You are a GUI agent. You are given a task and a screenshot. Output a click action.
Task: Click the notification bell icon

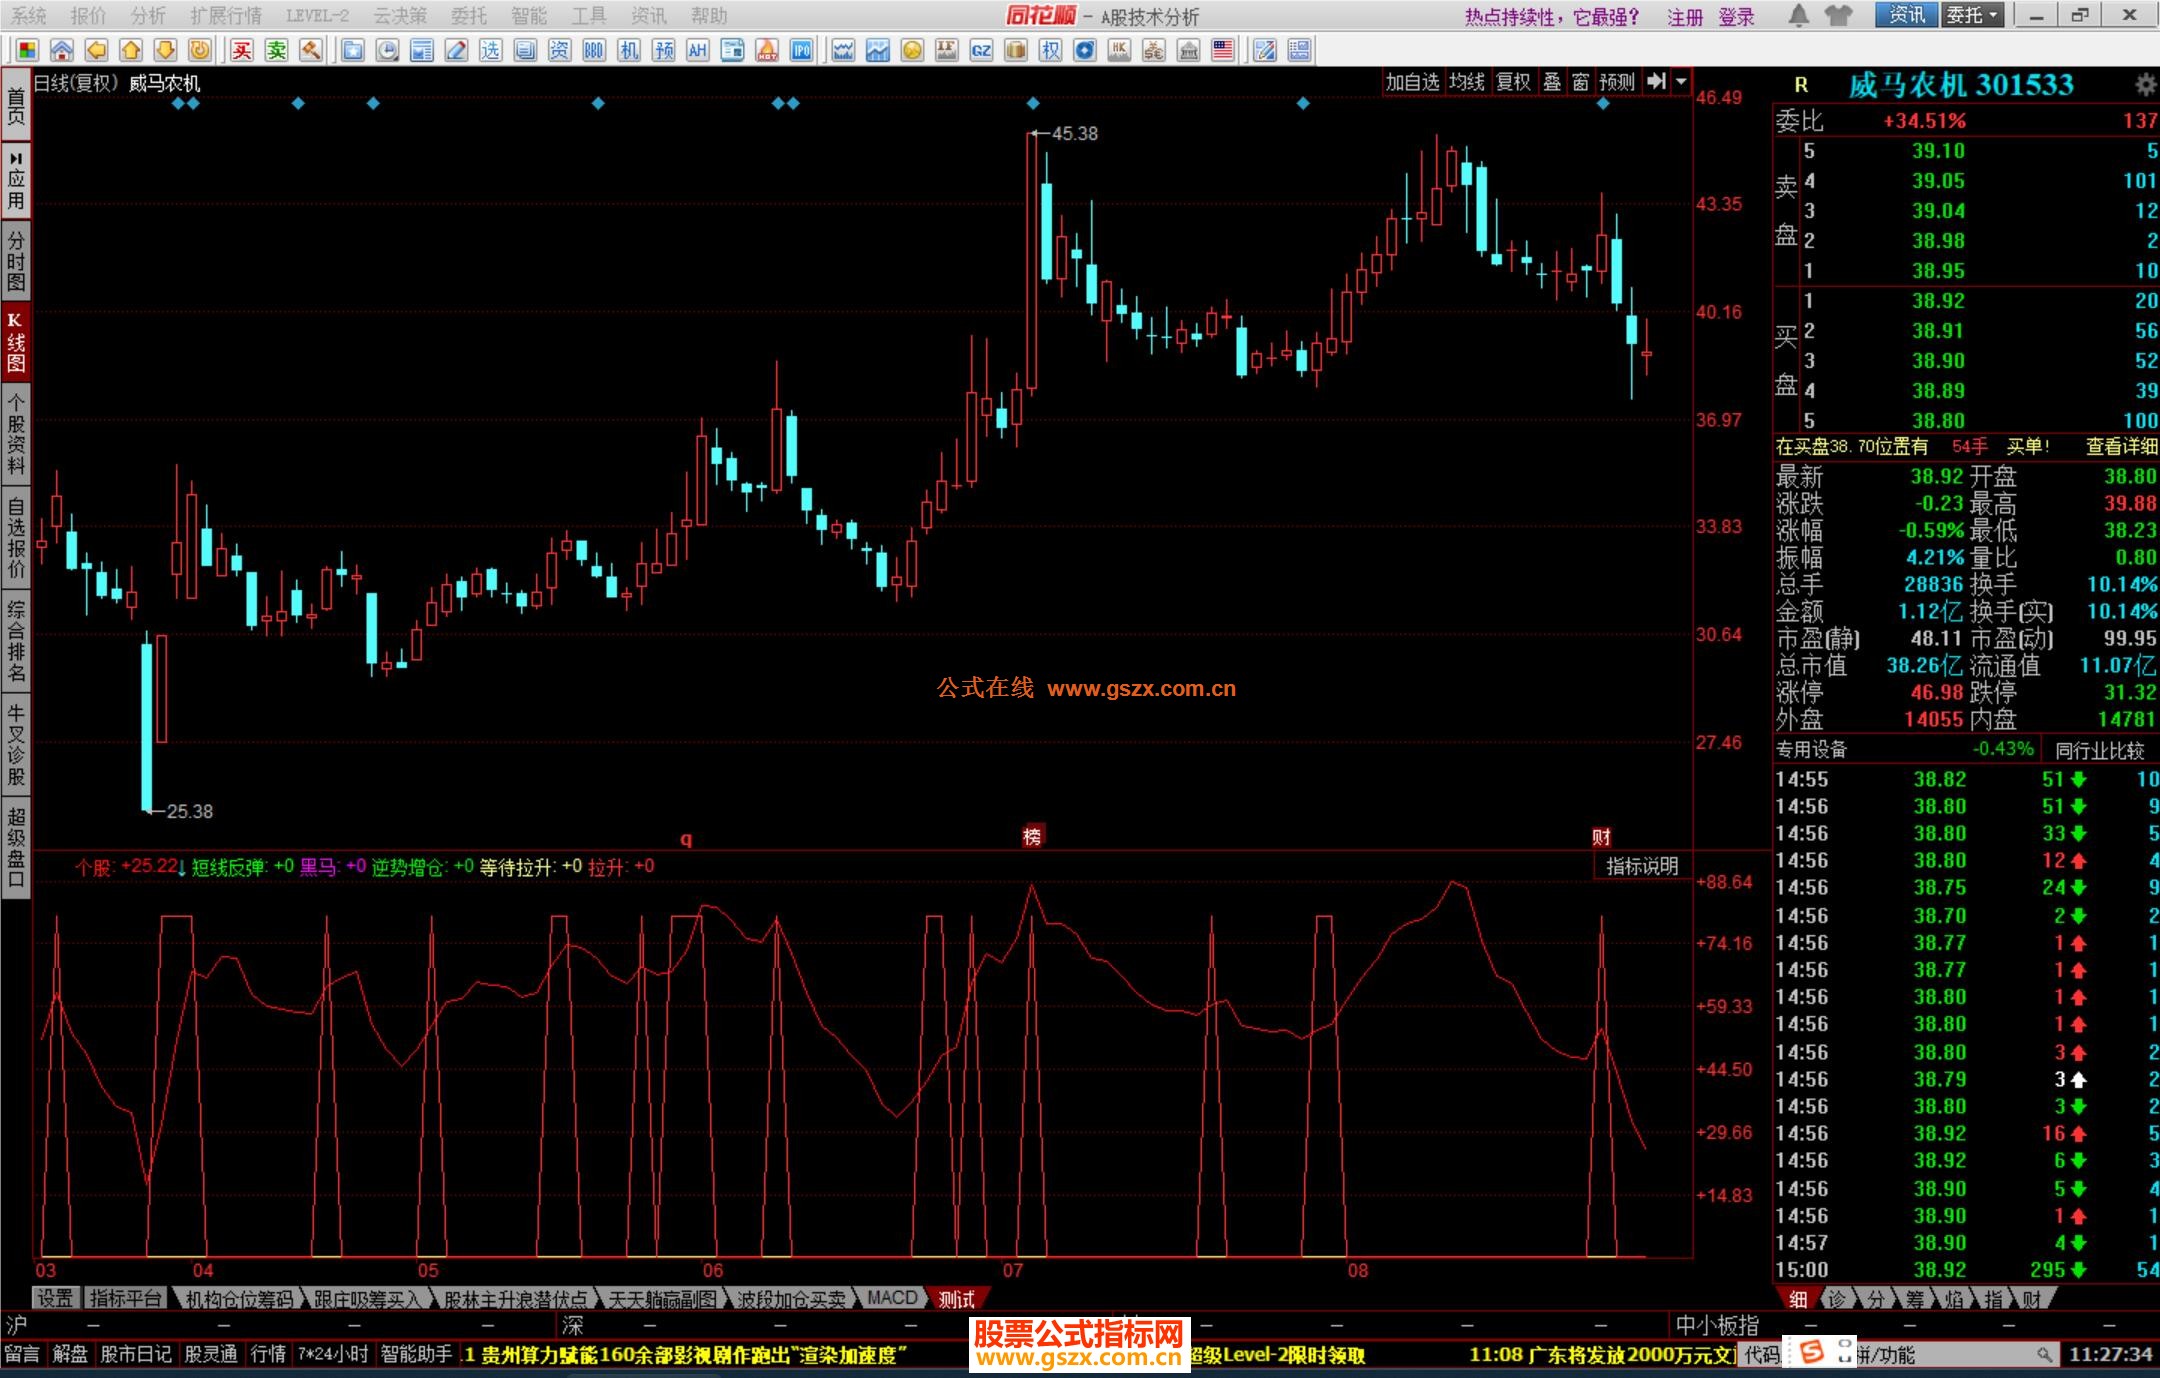(x=1798, y=15)
